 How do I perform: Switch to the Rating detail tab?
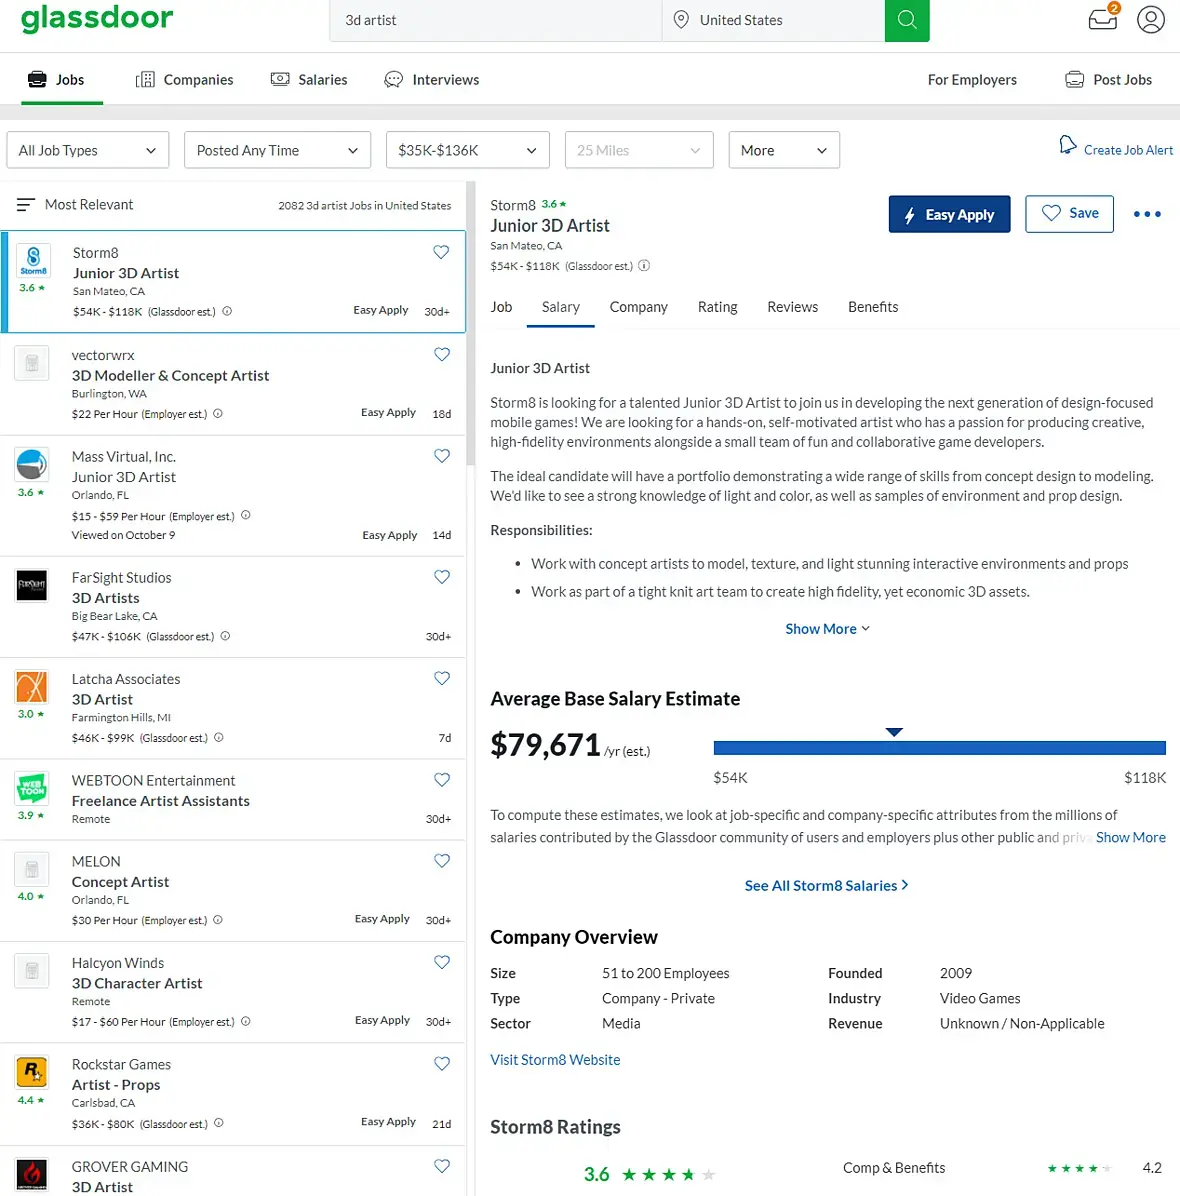(x=718, y=307)
